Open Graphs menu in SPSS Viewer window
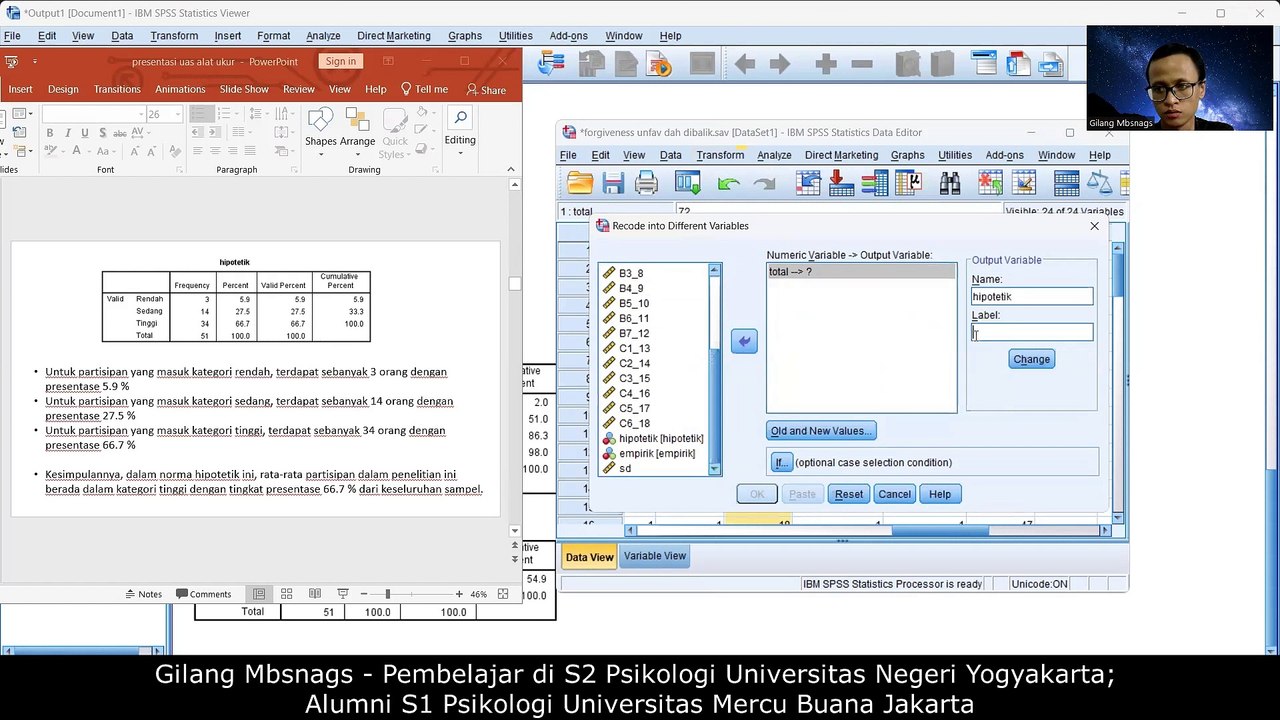 point(465,36)
